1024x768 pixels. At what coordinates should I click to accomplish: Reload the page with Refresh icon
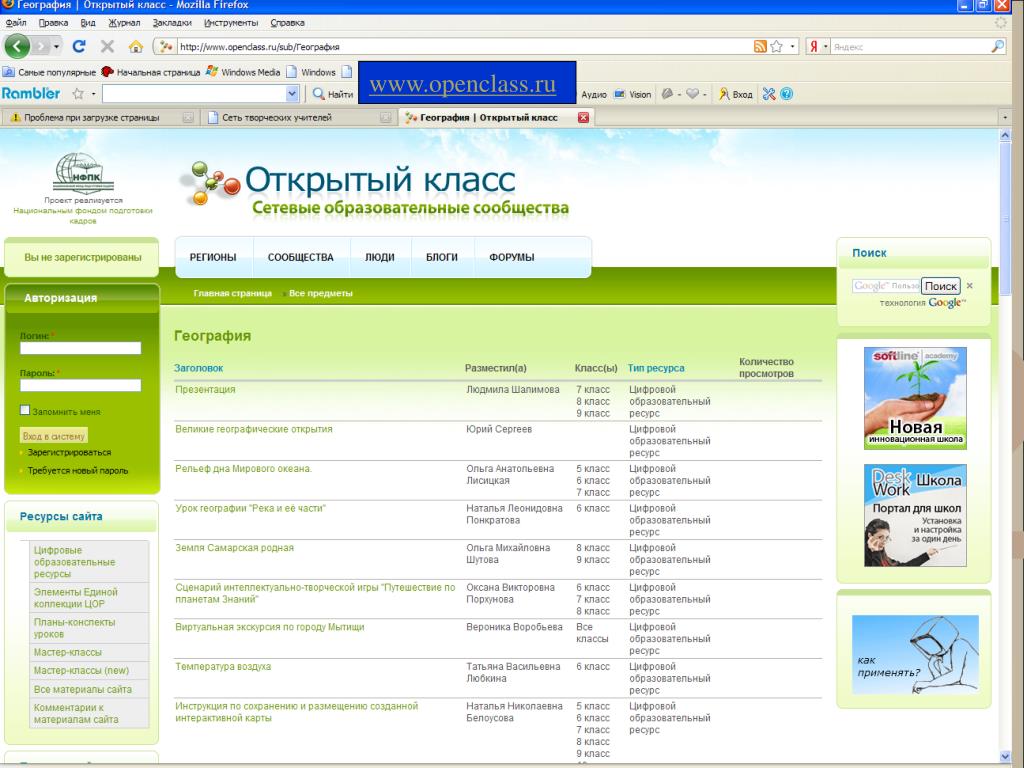[x=79, y=46]
